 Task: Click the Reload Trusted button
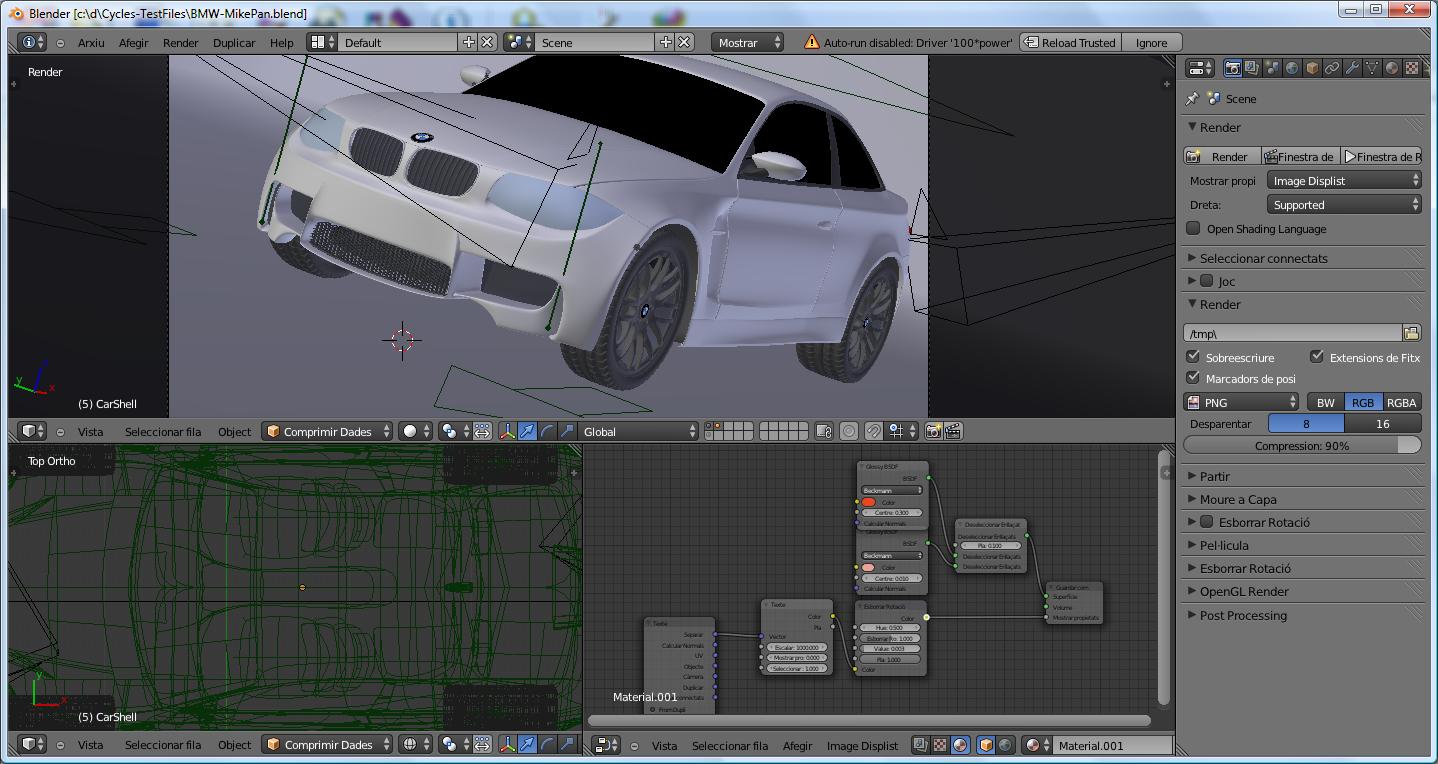(1069, 42)
